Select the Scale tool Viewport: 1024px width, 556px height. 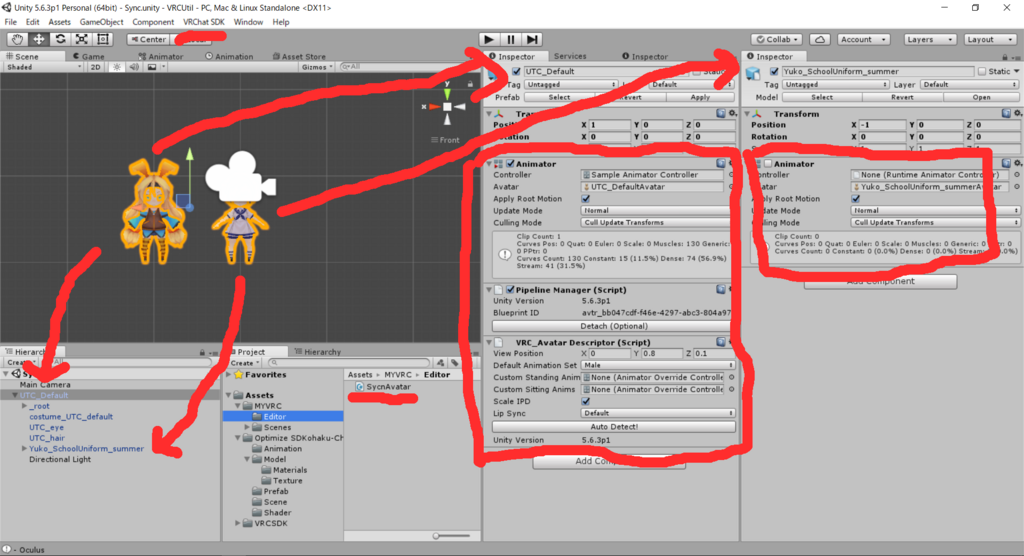82,39
